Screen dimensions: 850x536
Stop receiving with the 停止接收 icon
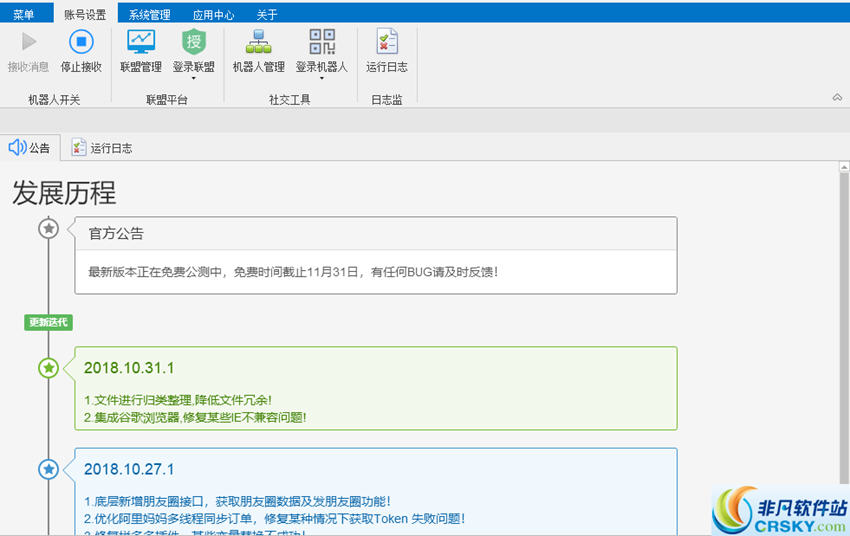pyautogui.click(x=81, y=41)
